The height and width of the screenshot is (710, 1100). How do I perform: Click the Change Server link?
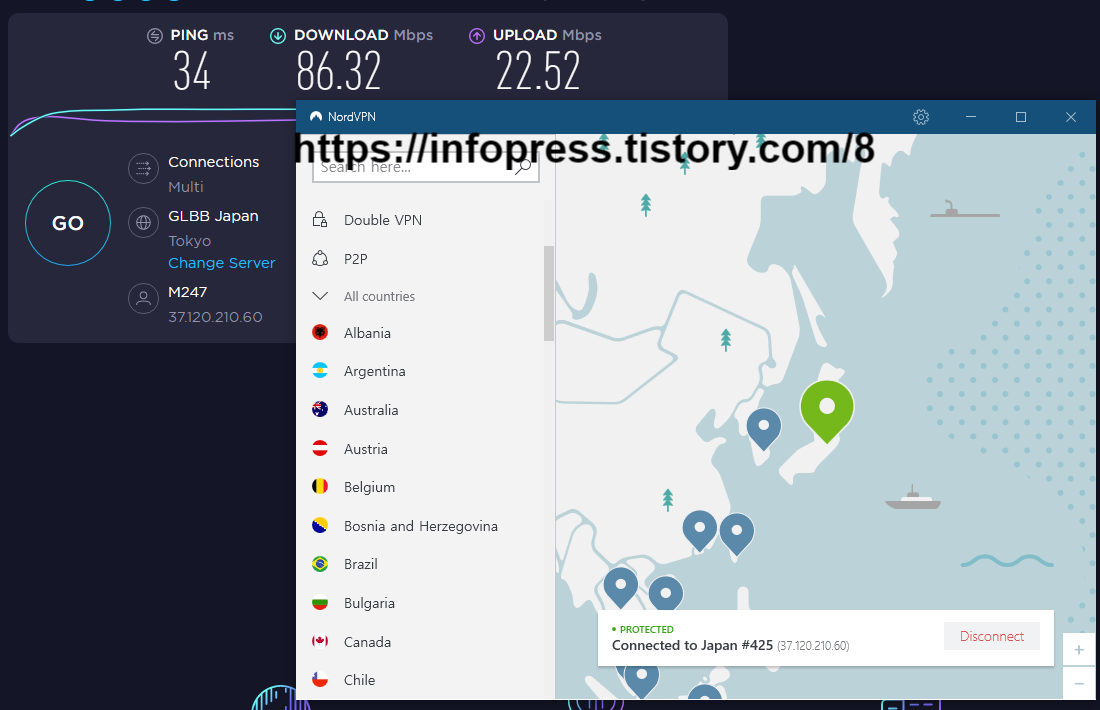pyautogui.click(x=222, y=263)
